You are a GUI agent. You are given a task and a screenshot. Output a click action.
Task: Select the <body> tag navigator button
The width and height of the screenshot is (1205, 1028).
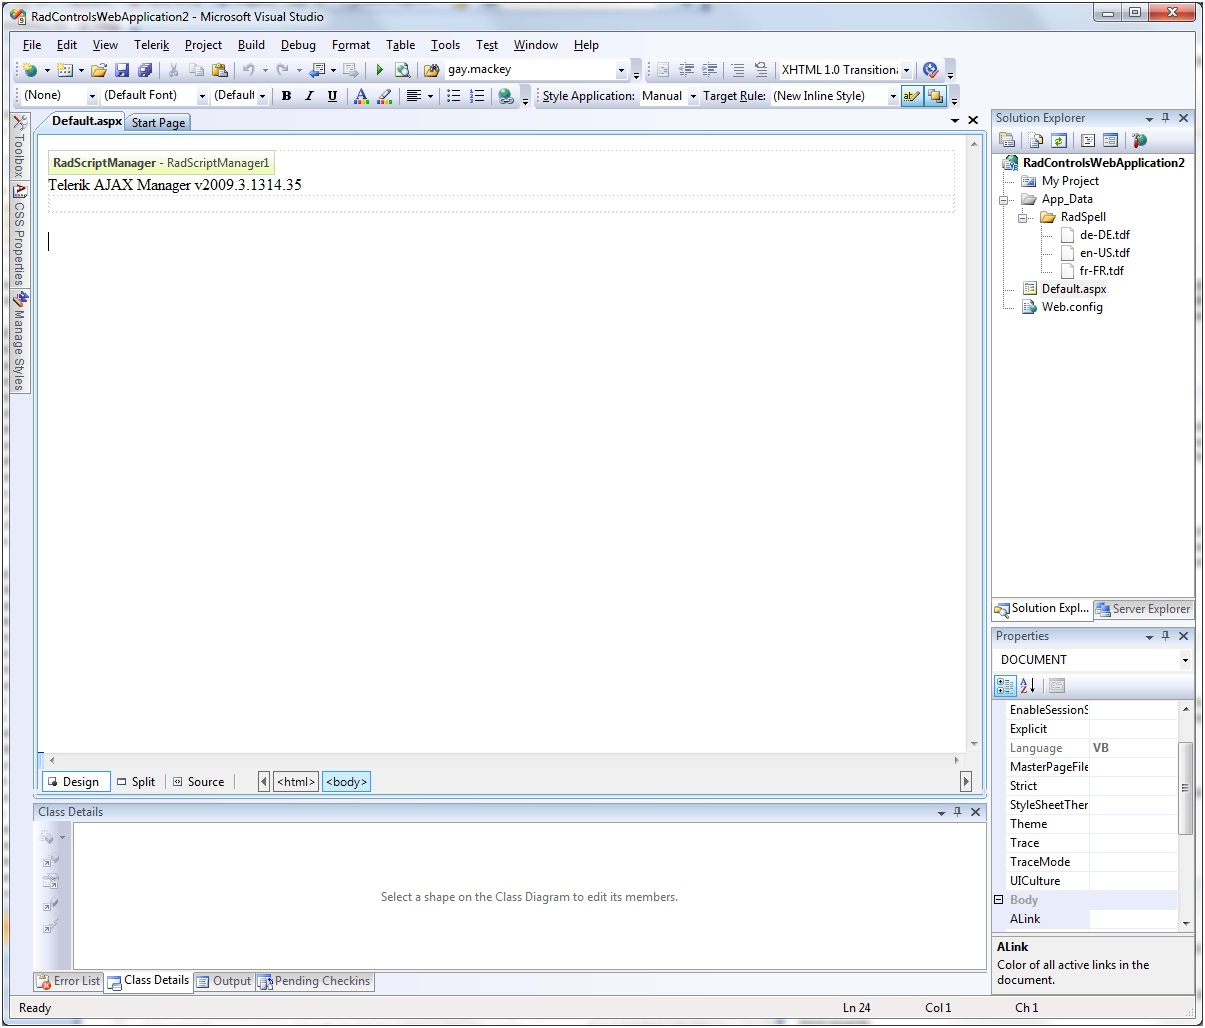tap(346, 782)
